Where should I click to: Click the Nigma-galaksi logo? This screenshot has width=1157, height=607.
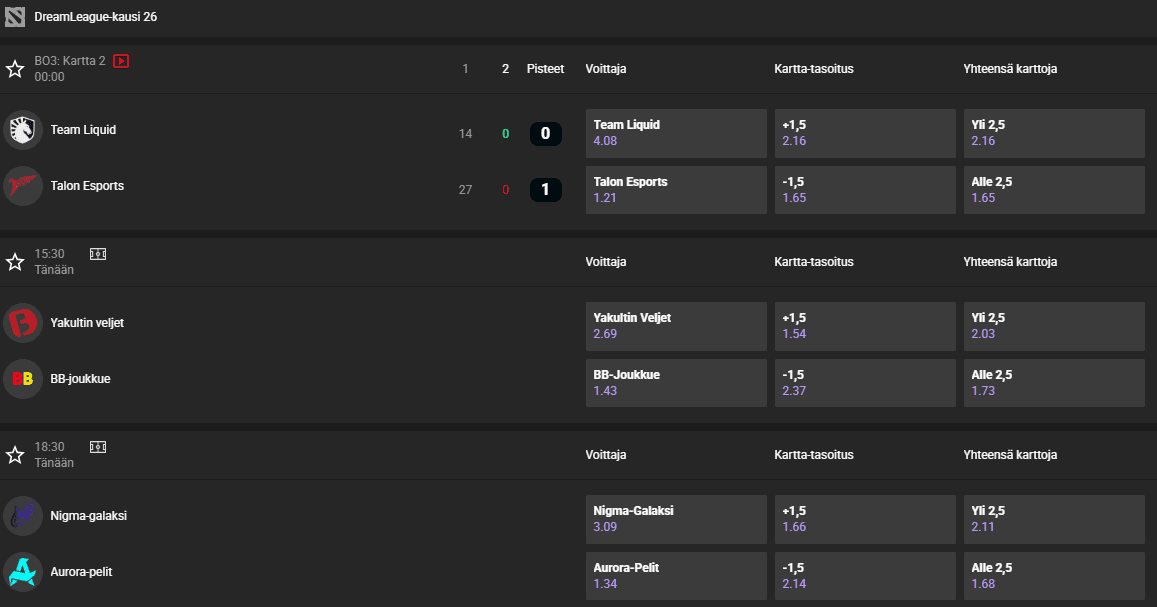[x=23, y=516]
